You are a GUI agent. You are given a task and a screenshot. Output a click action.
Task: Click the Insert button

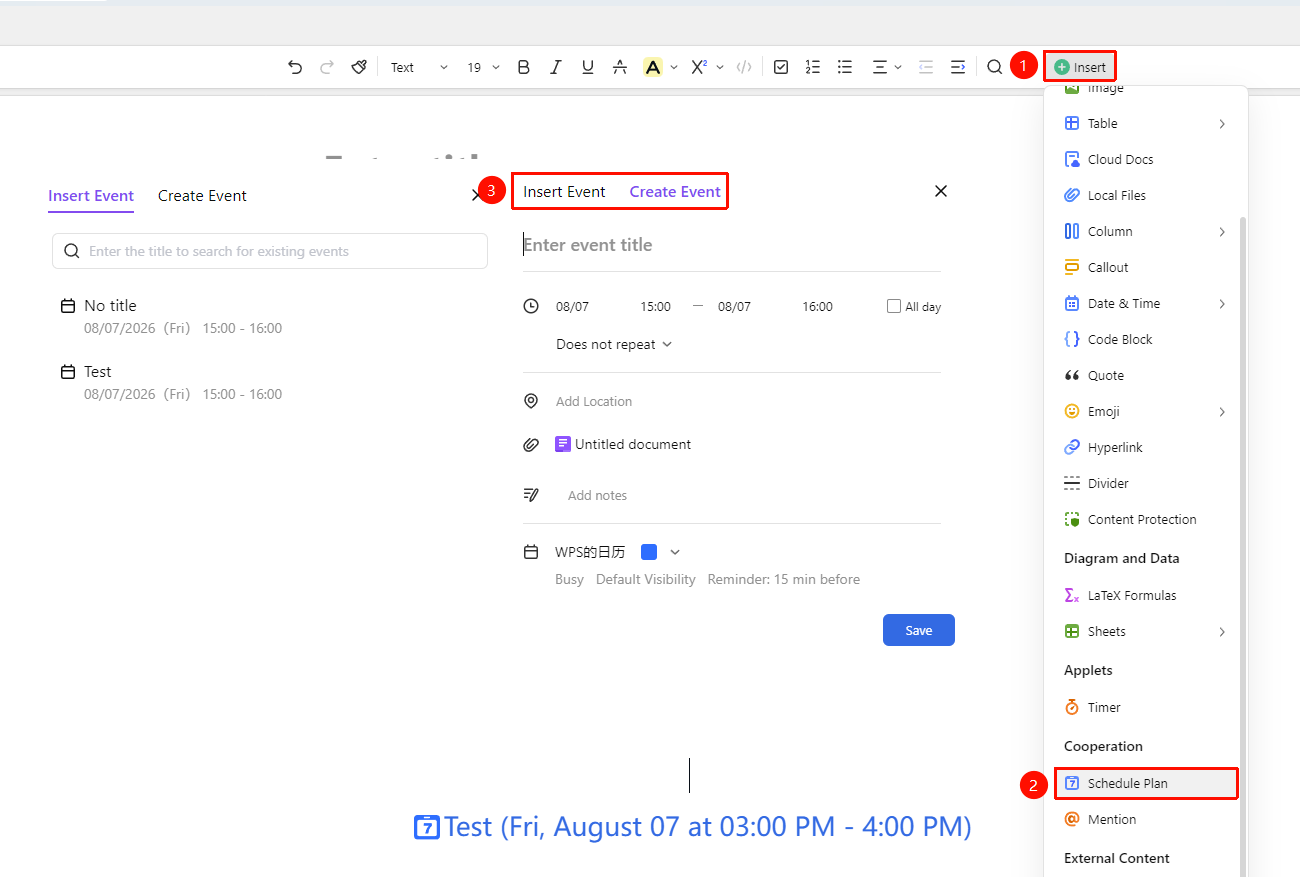1080,67
